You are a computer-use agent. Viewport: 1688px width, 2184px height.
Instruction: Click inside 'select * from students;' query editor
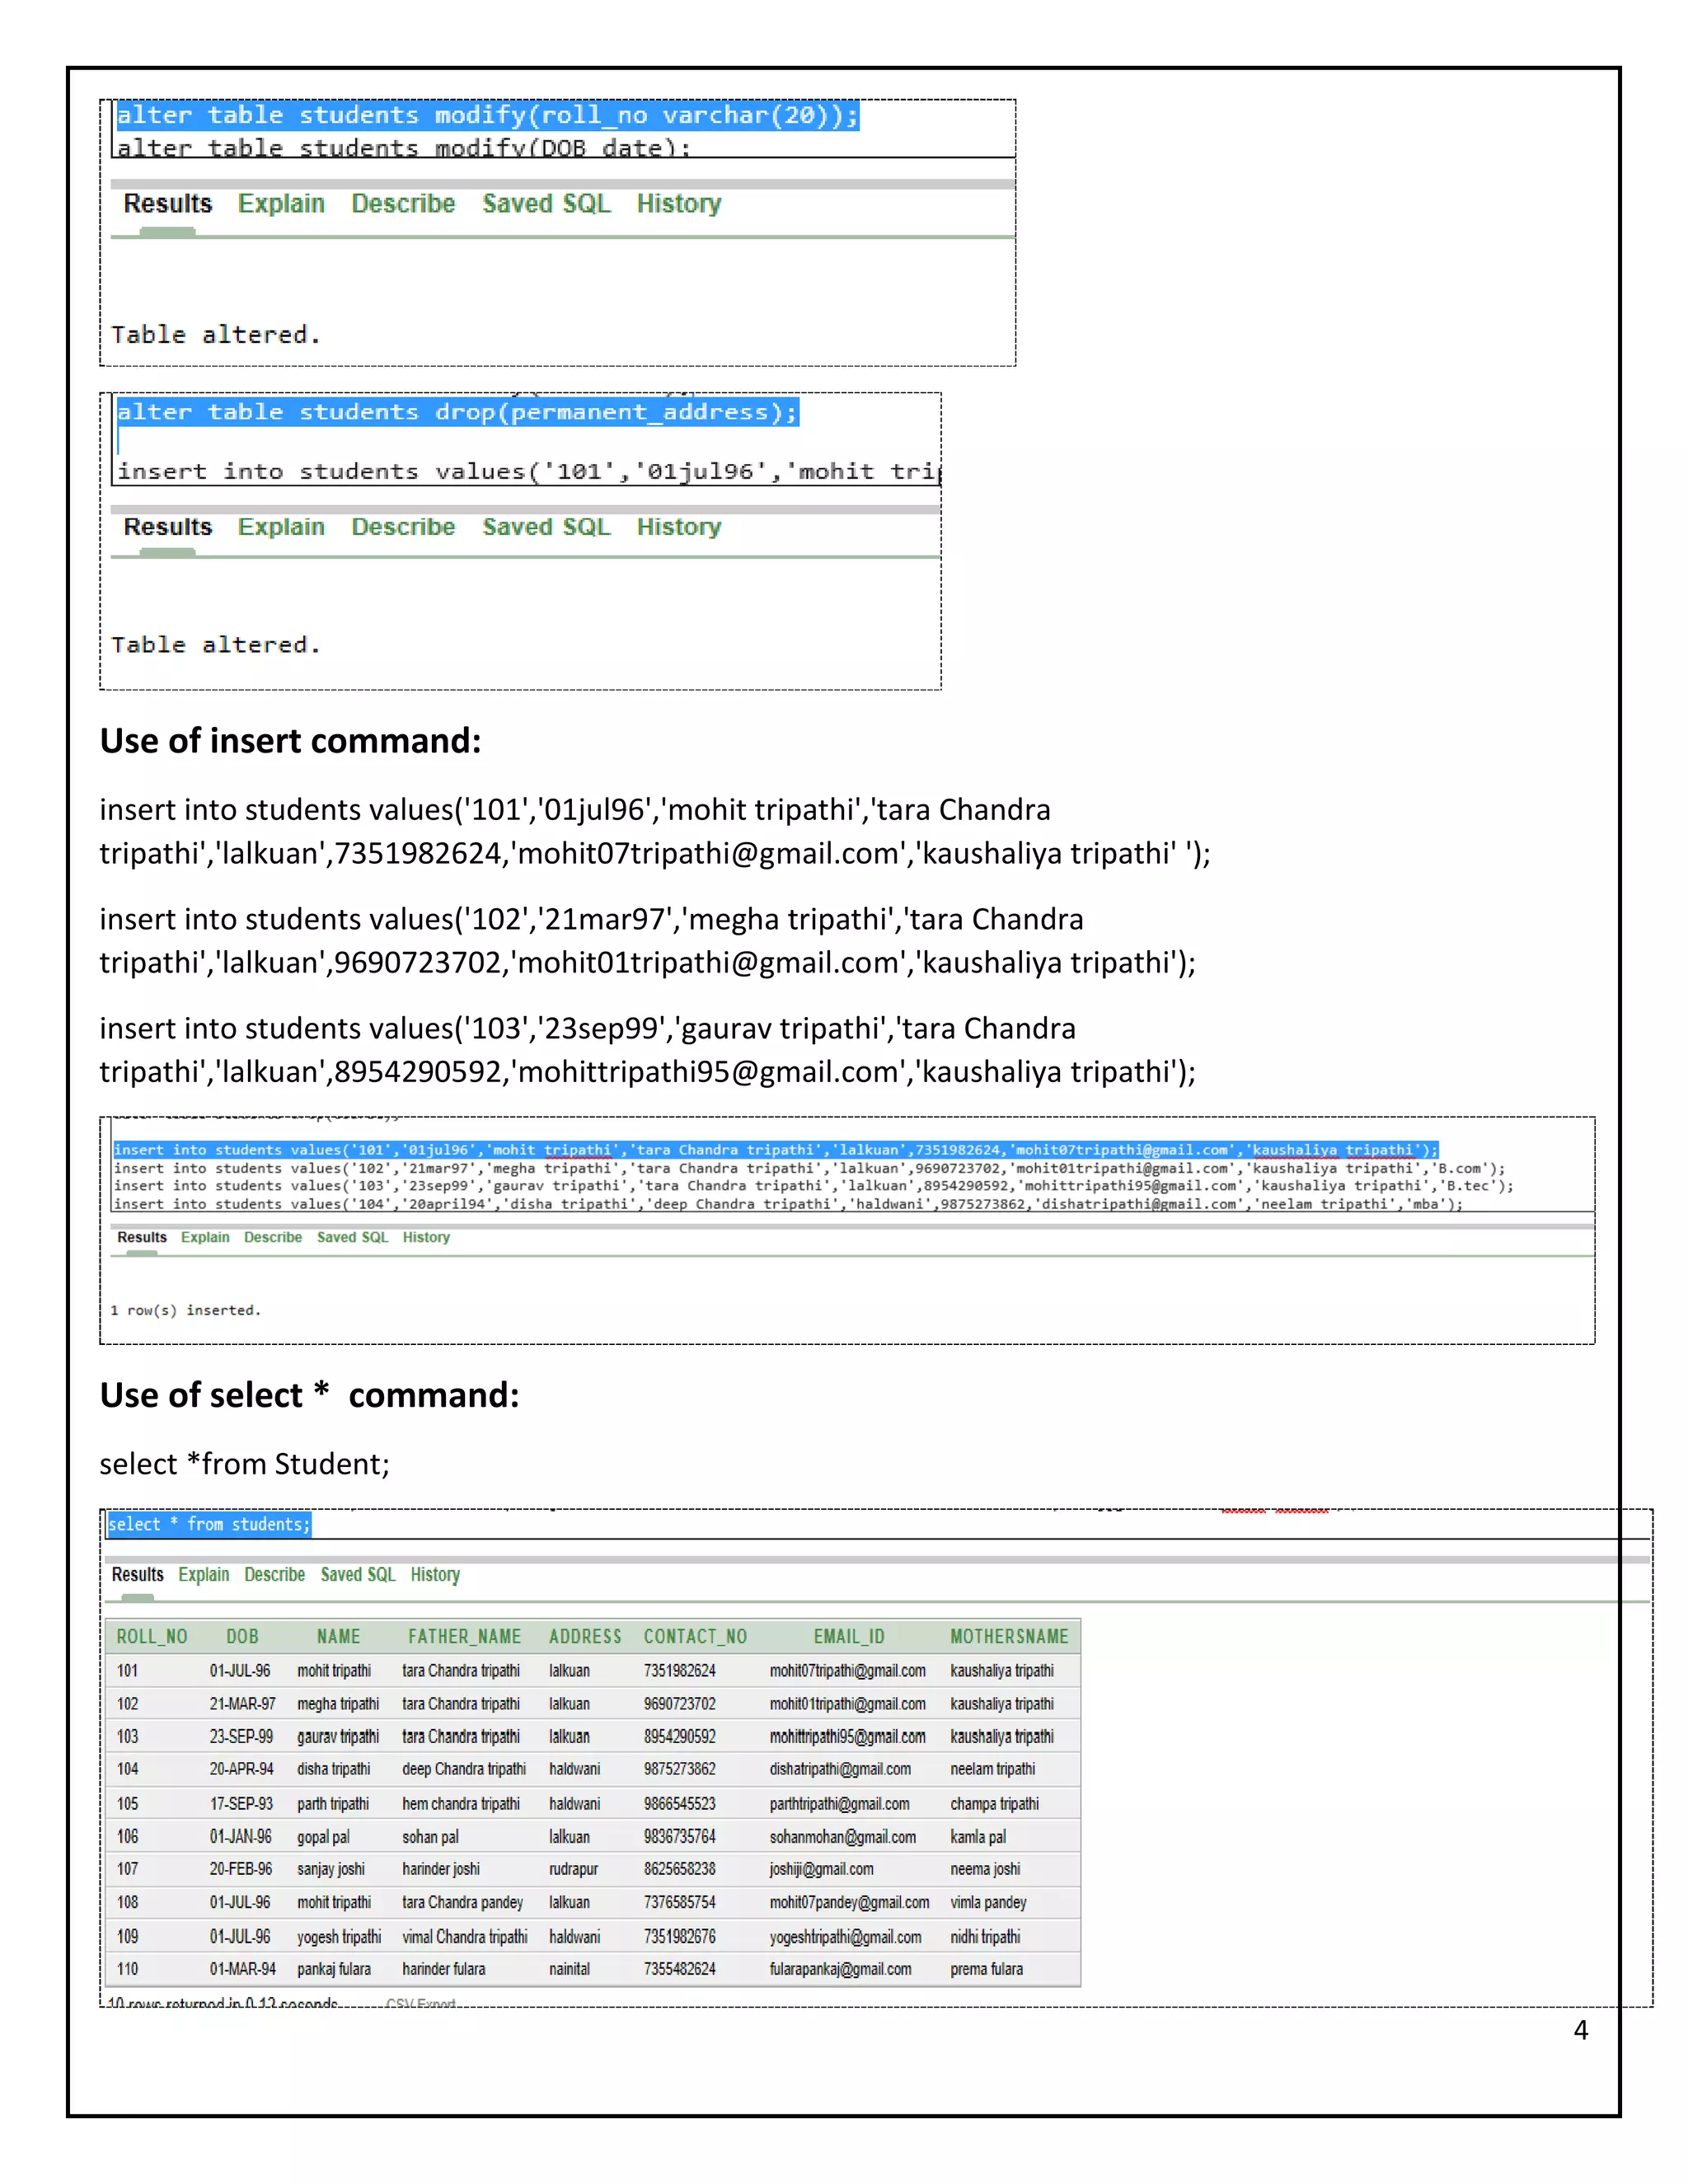coord(209,1524)
